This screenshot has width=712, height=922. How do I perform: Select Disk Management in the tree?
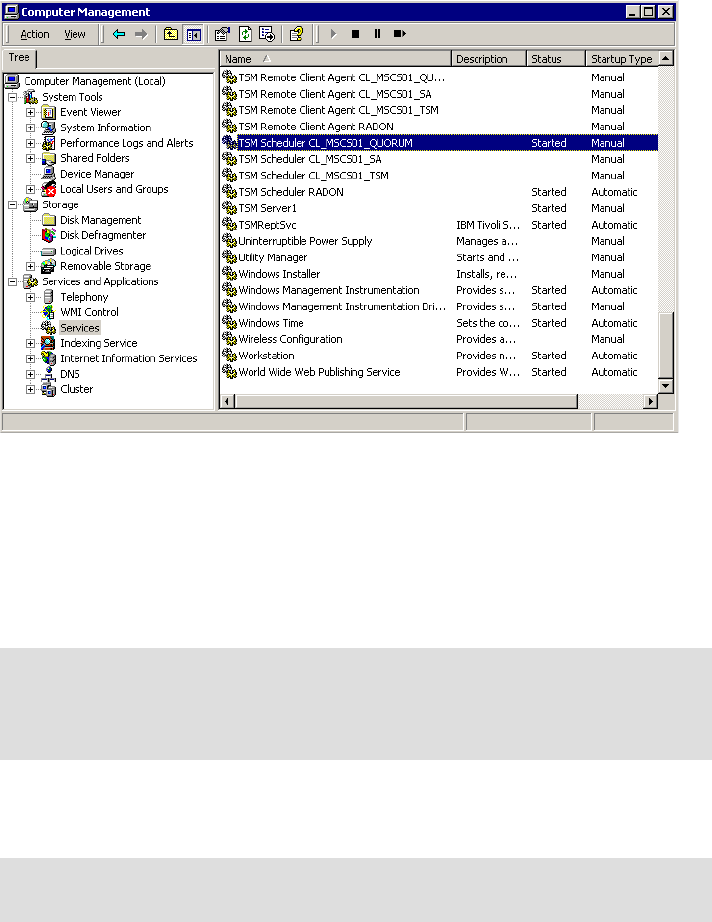pos(101,220)
